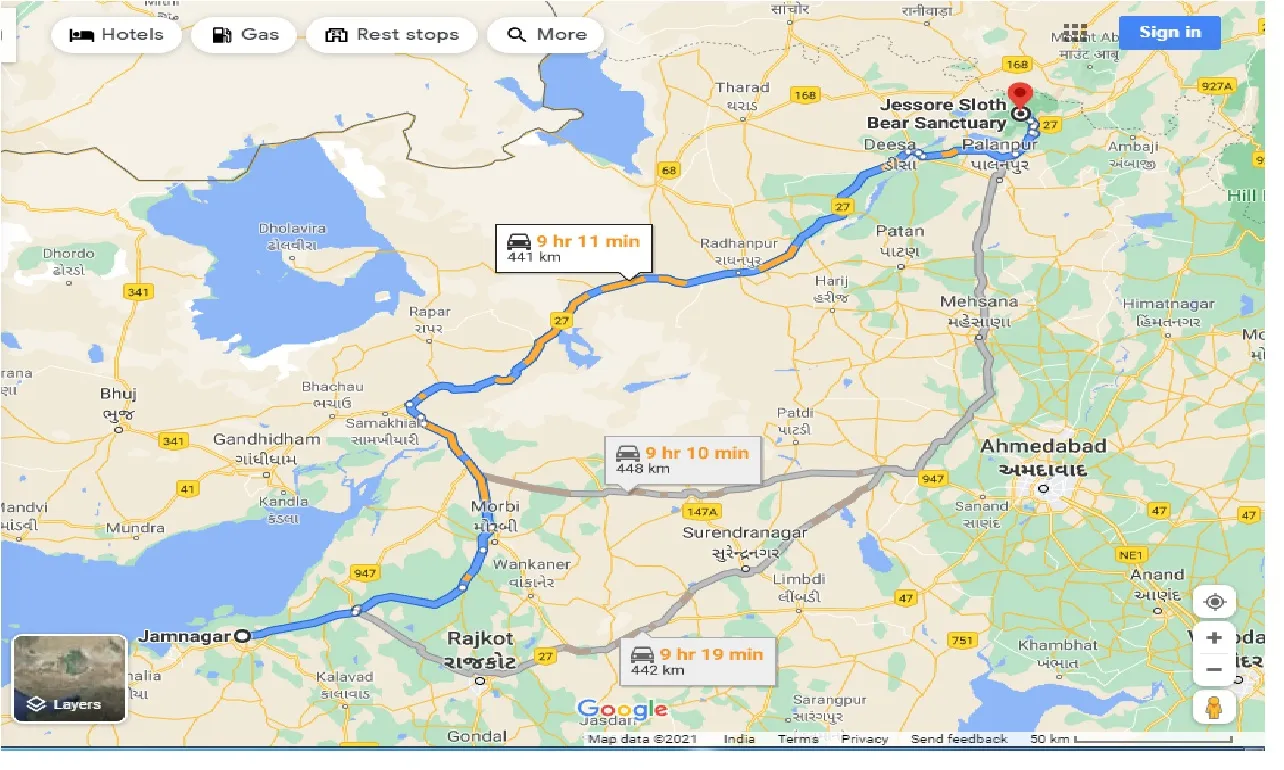
Task: Open the Google apps grid icon
Action: tap(1075, 32)
